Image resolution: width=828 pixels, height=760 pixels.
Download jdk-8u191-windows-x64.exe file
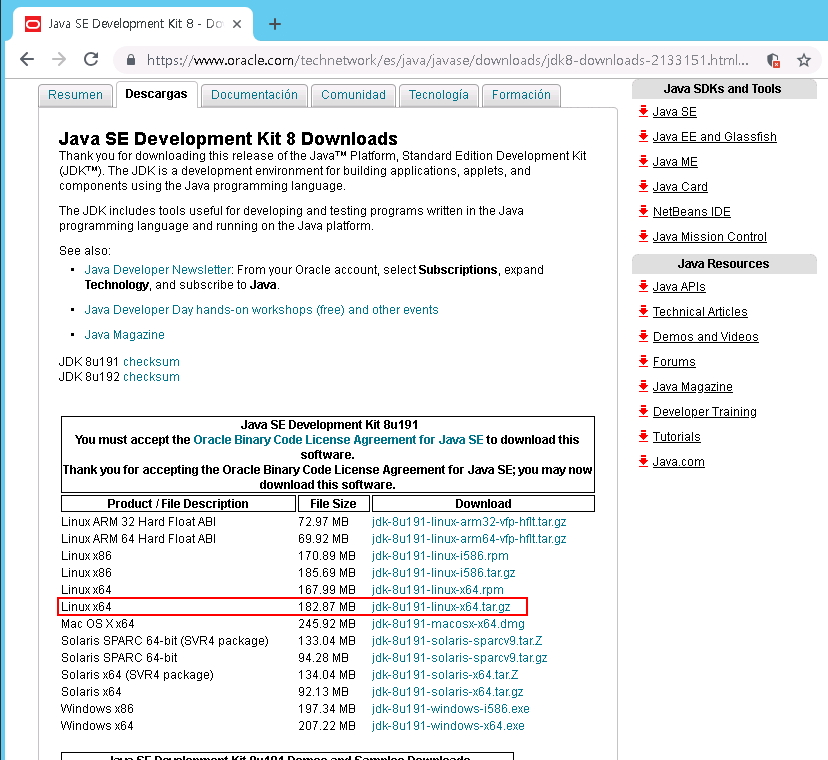pyautogui.click(x=447, y=726)
